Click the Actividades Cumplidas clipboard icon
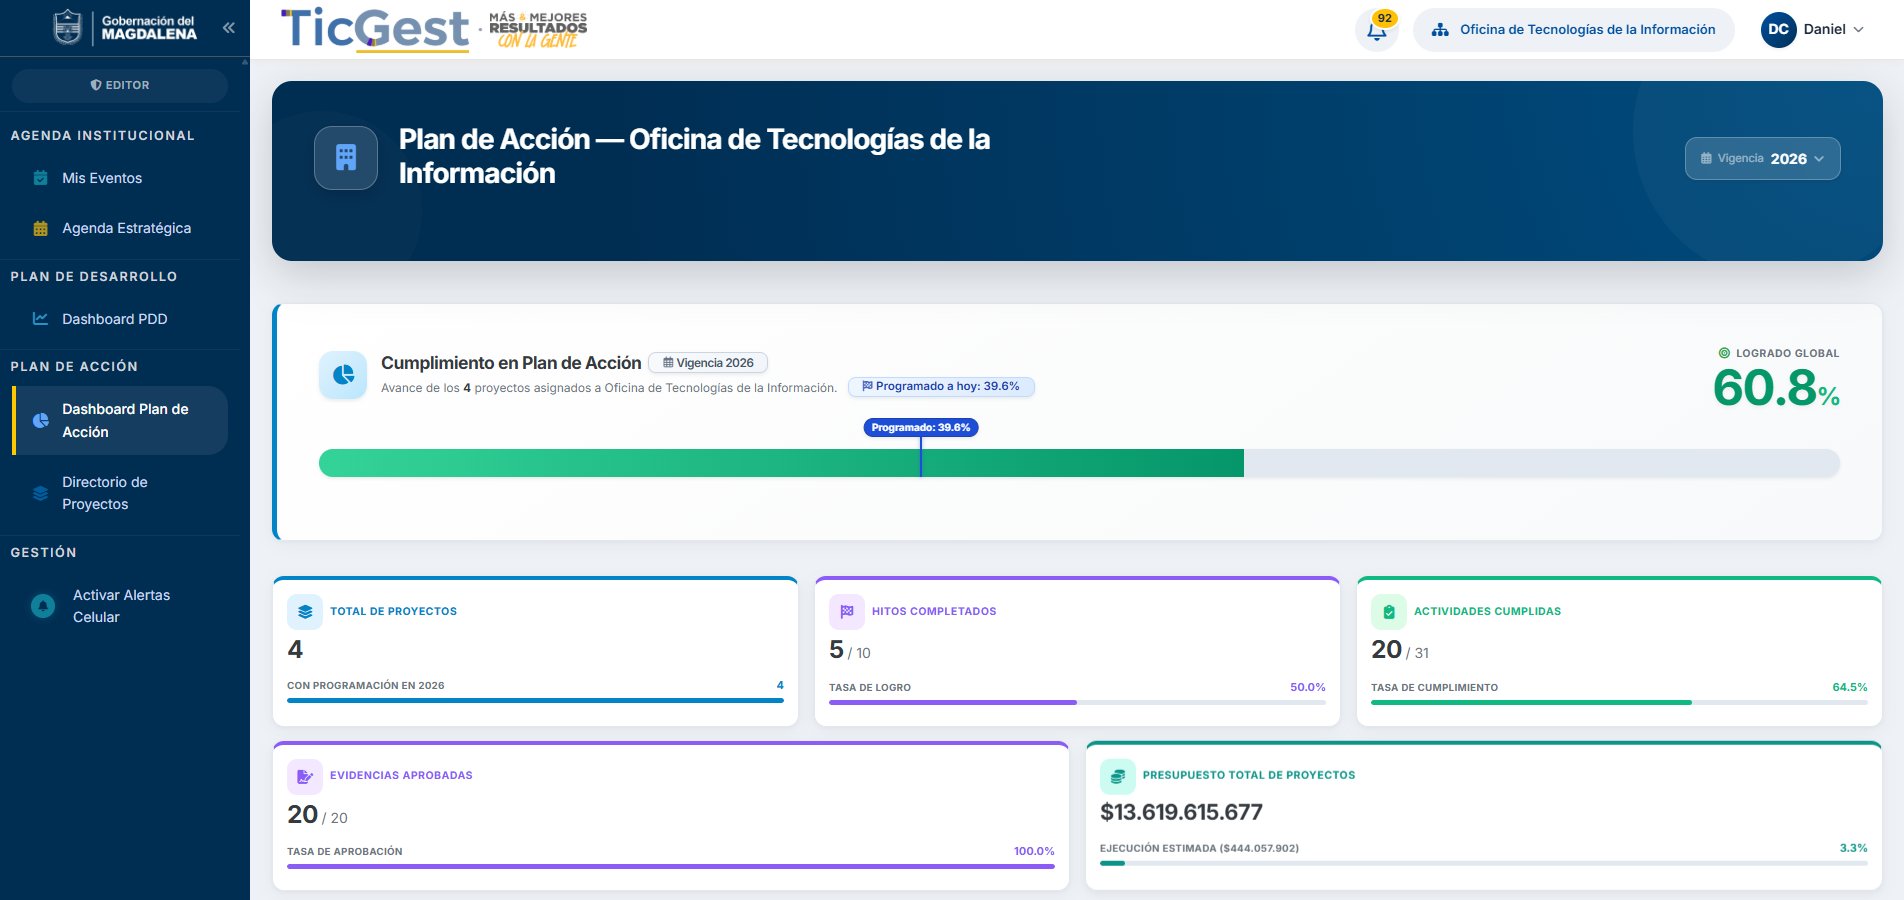The width and height of the screenshot is (1904, 900). [1389, 612]
